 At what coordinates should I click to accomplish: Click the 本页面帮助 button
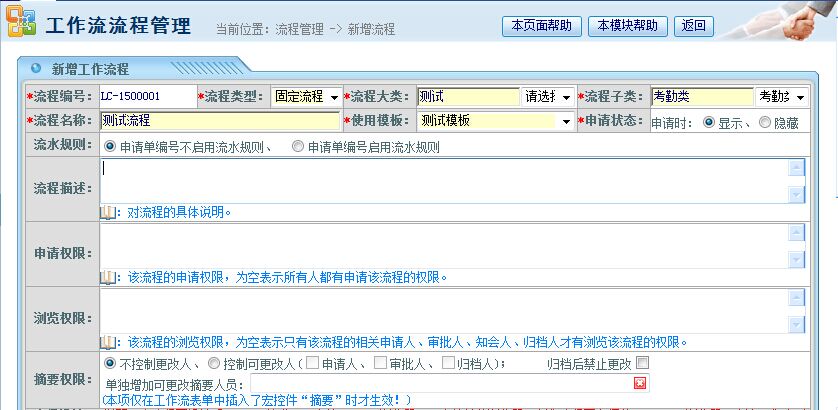pyautogui.click(x=541, y=25)
